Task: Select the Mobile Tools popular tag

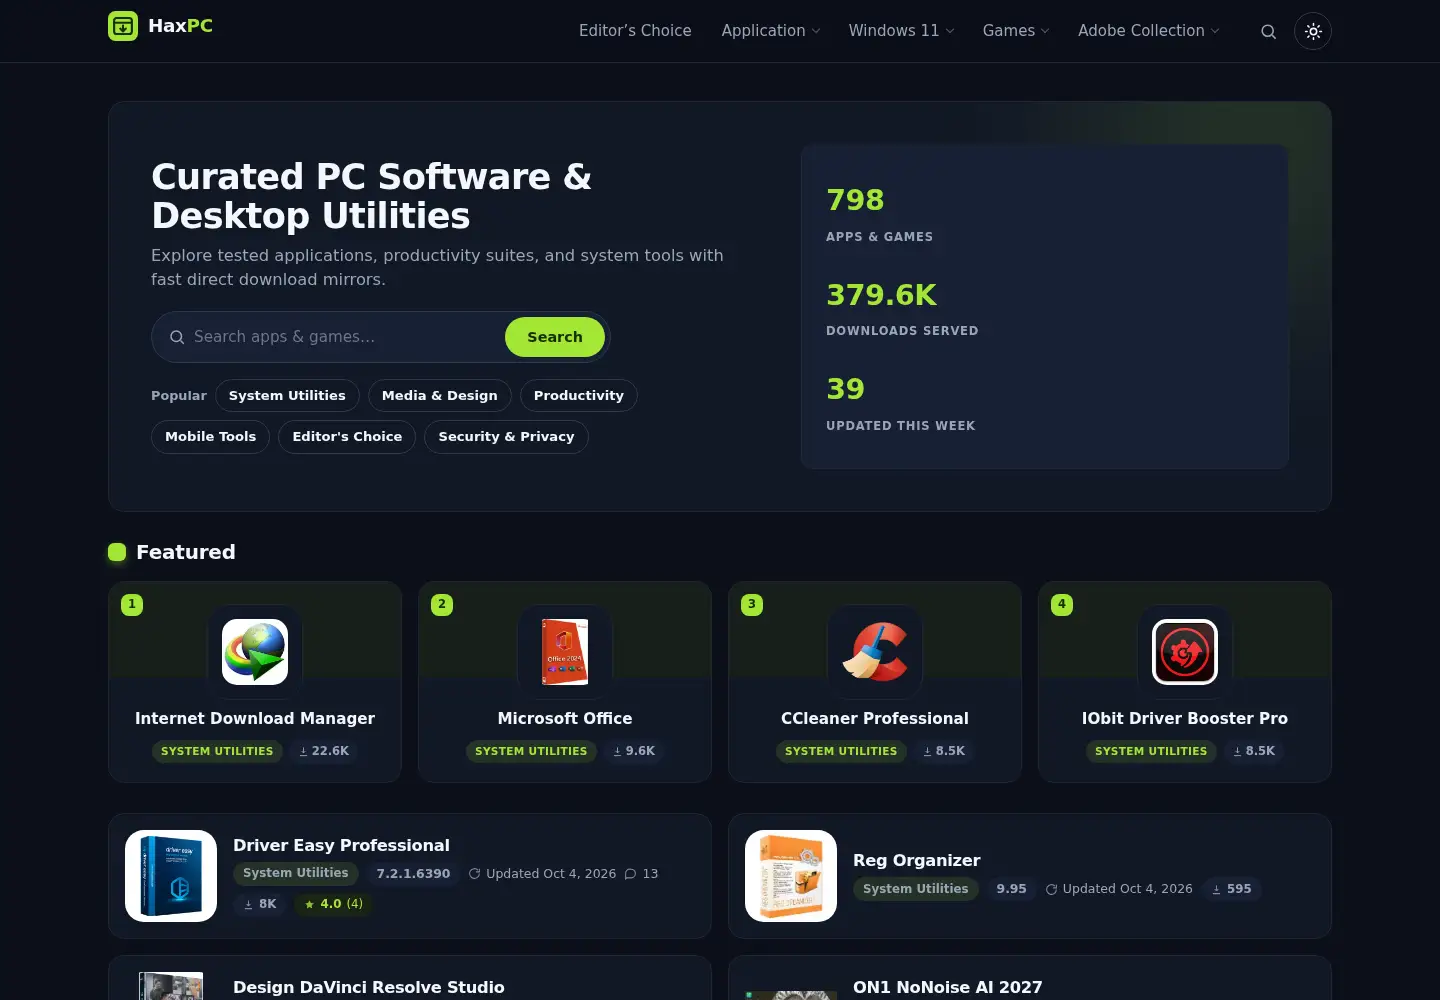Action: pos(210,437)
